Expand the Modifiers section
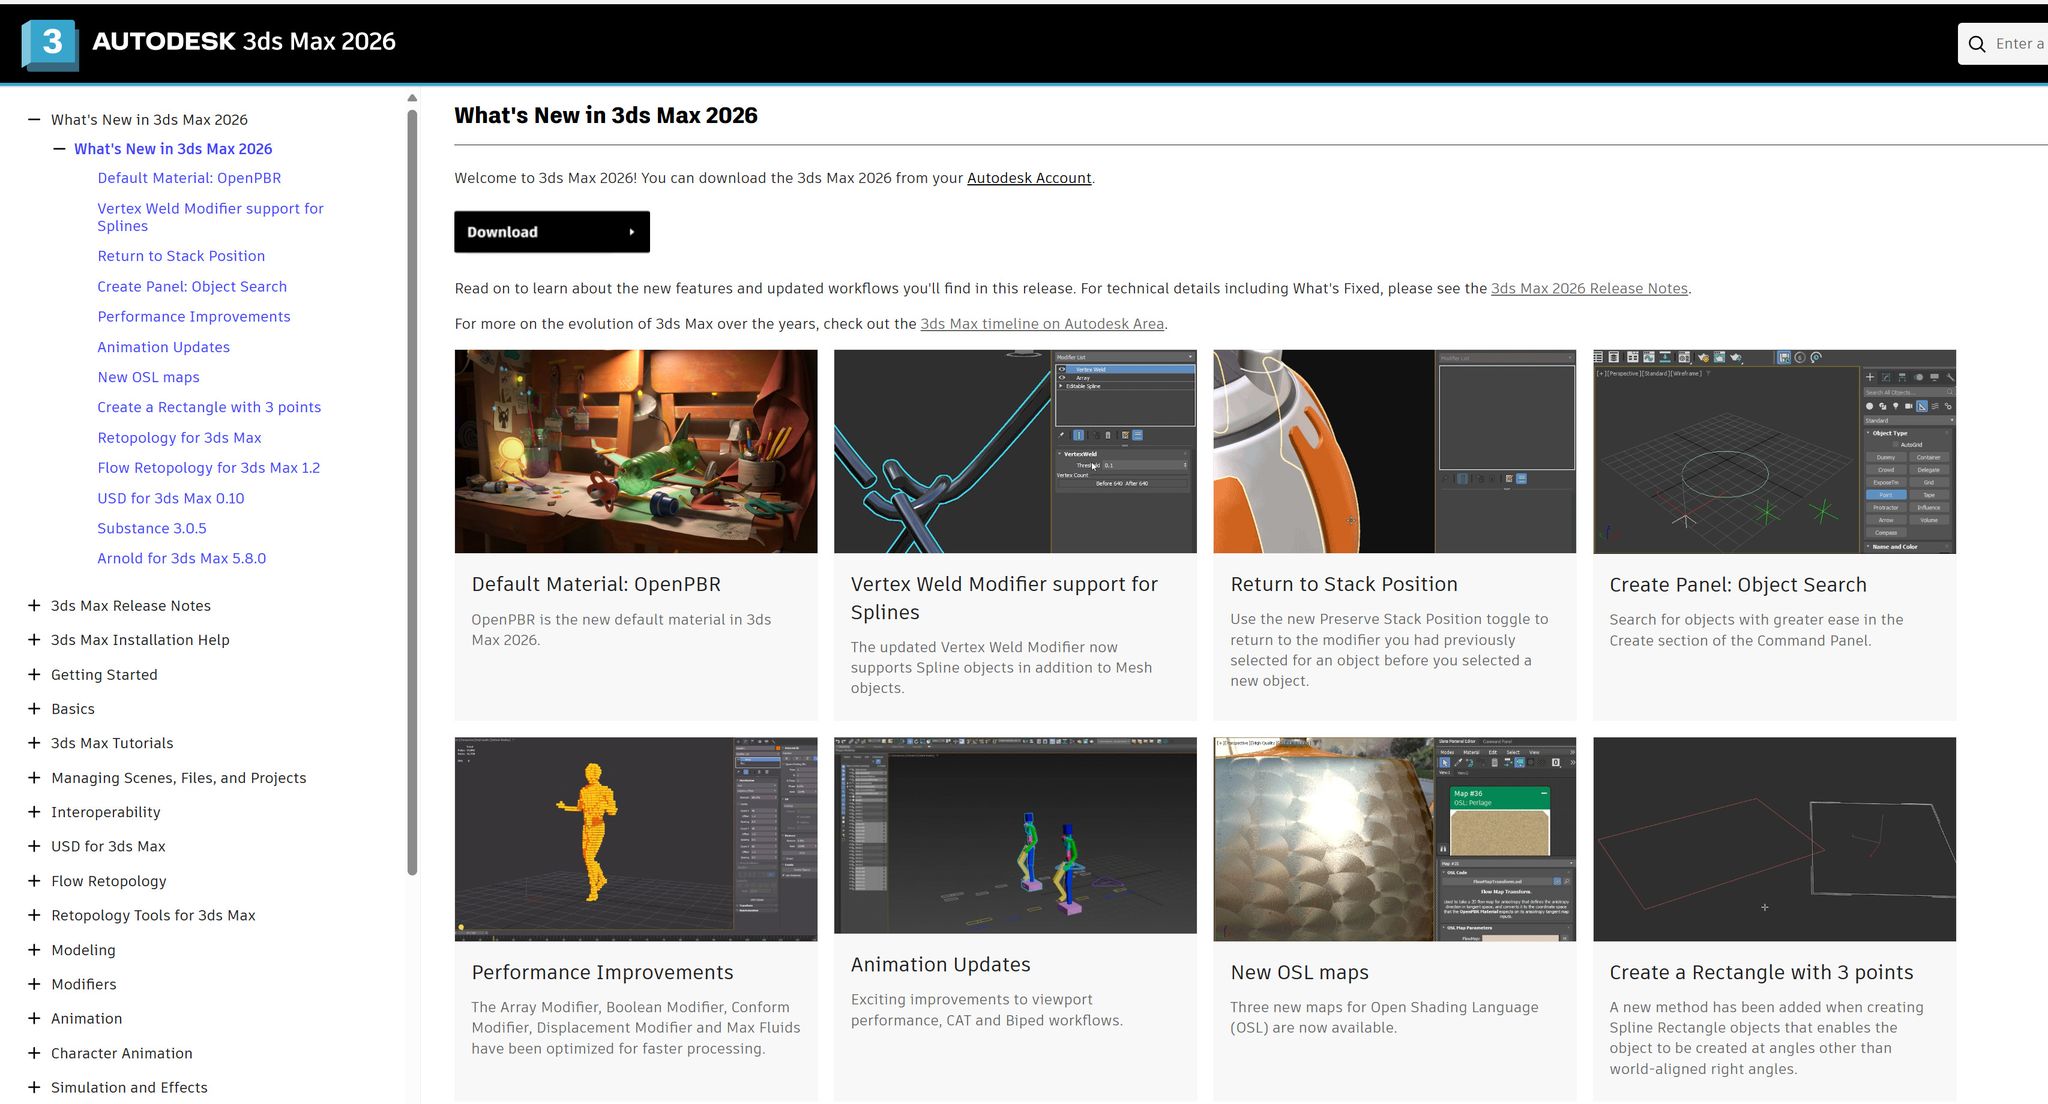The image size is (2048, 1104). pos(34,984)
